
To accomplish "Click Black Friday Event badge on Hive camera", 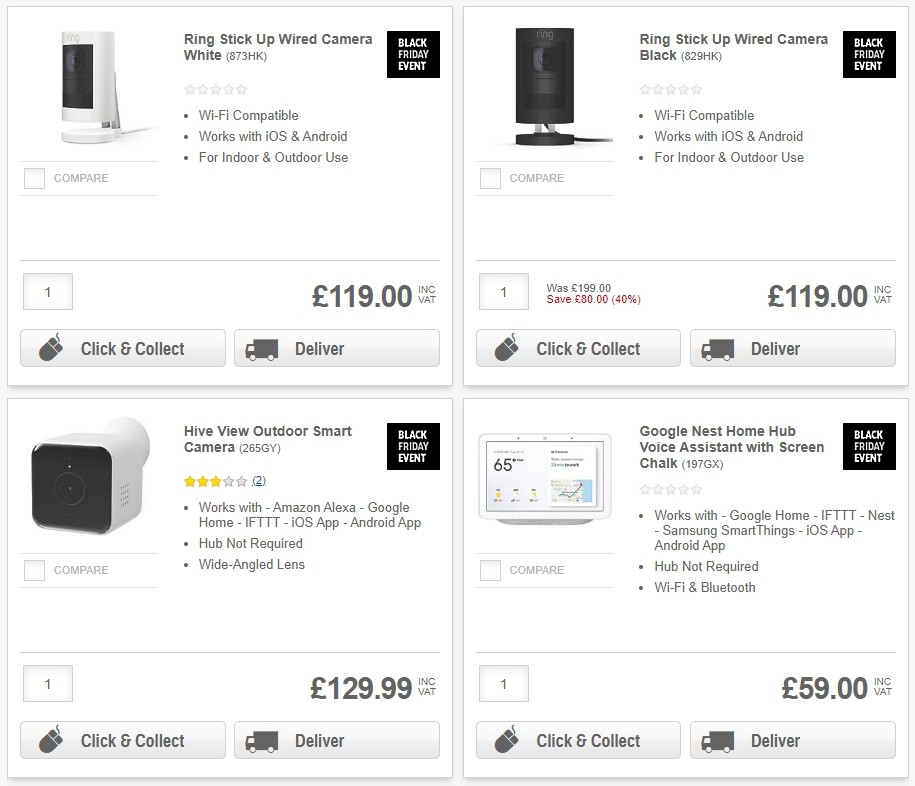I will coord(412,447).
